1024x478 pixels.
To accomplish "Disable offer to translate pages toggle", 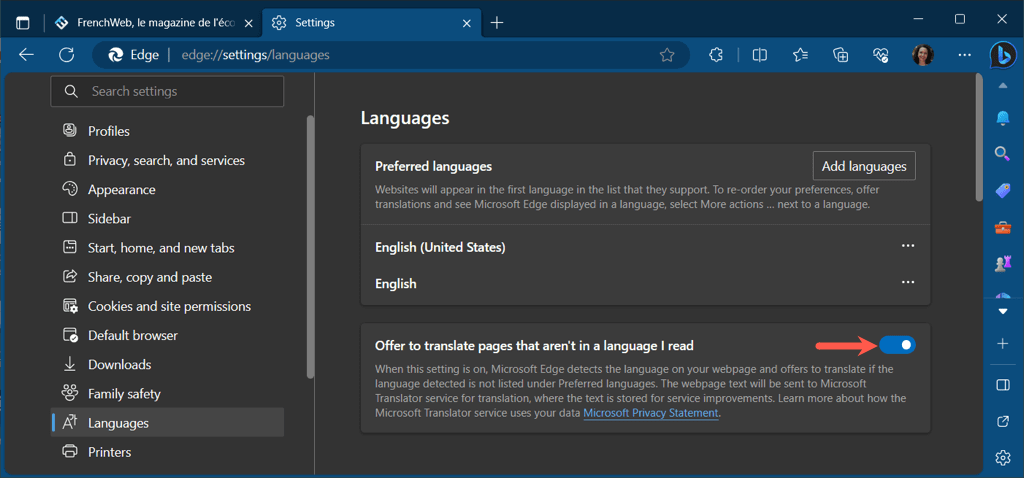I will tap(897, 345).
